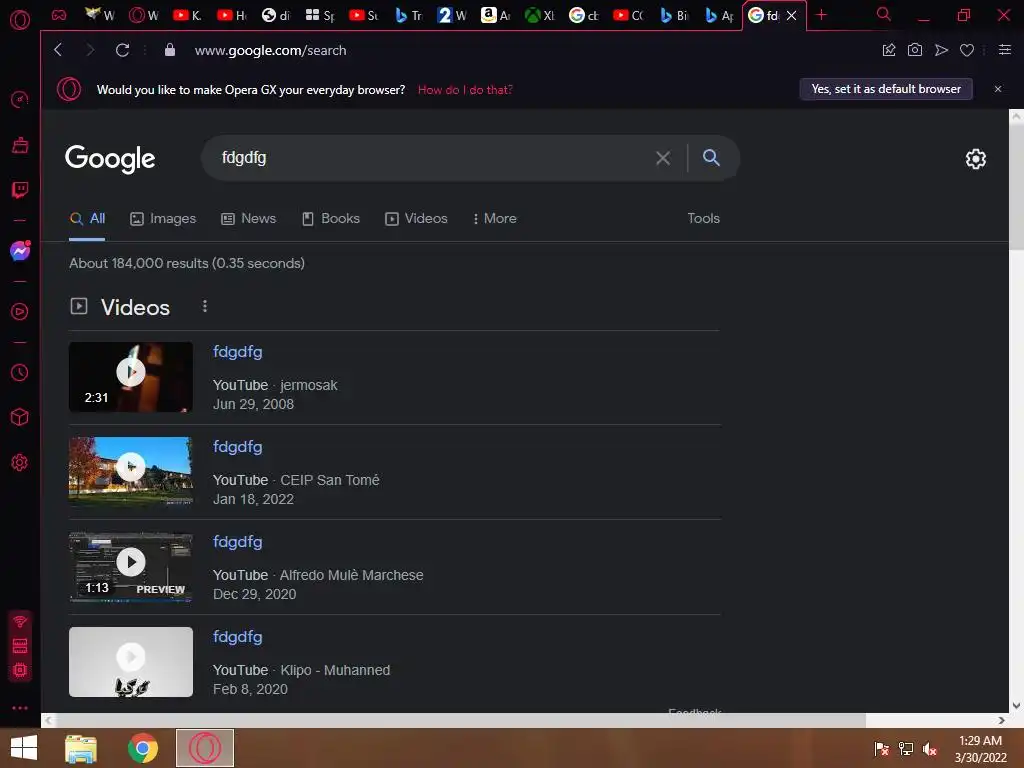Open My Flow send icon
Viewport: 1024px width, 768px height.
coord(941,50)
